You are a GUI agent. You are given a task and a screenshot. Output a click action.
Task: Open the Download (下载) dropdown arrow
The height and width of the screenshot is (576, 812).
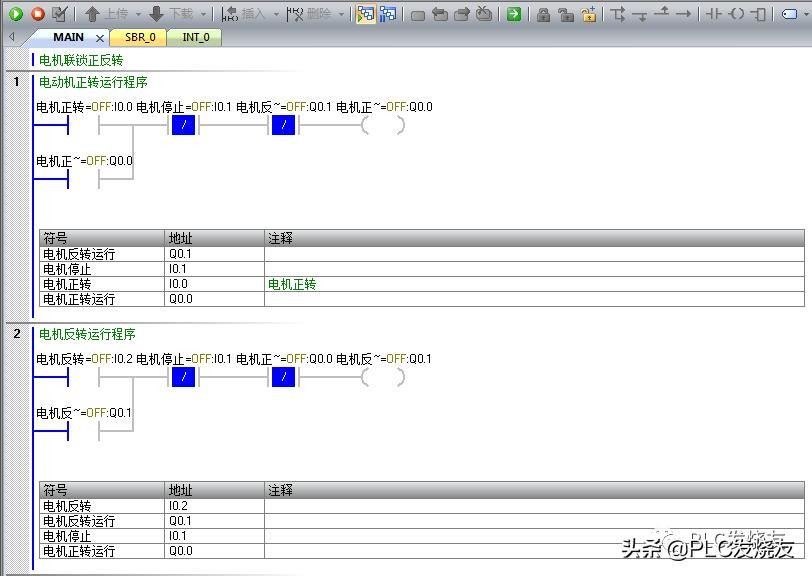pos(203,14)
